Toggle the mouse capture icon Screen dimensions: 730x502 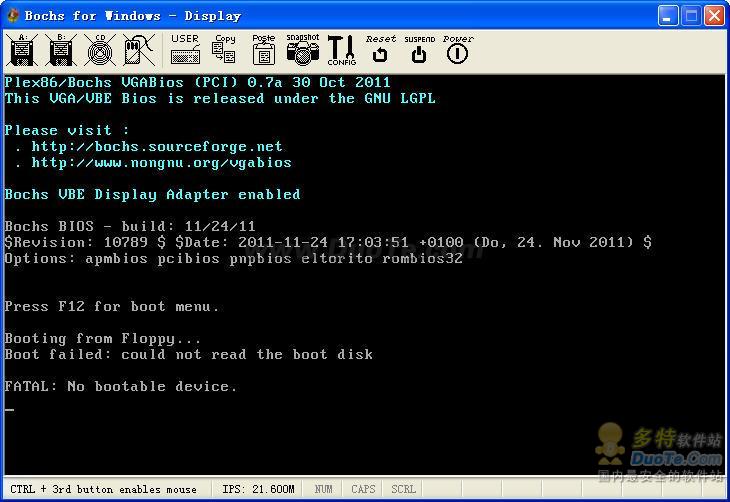[x=139, y=50]
